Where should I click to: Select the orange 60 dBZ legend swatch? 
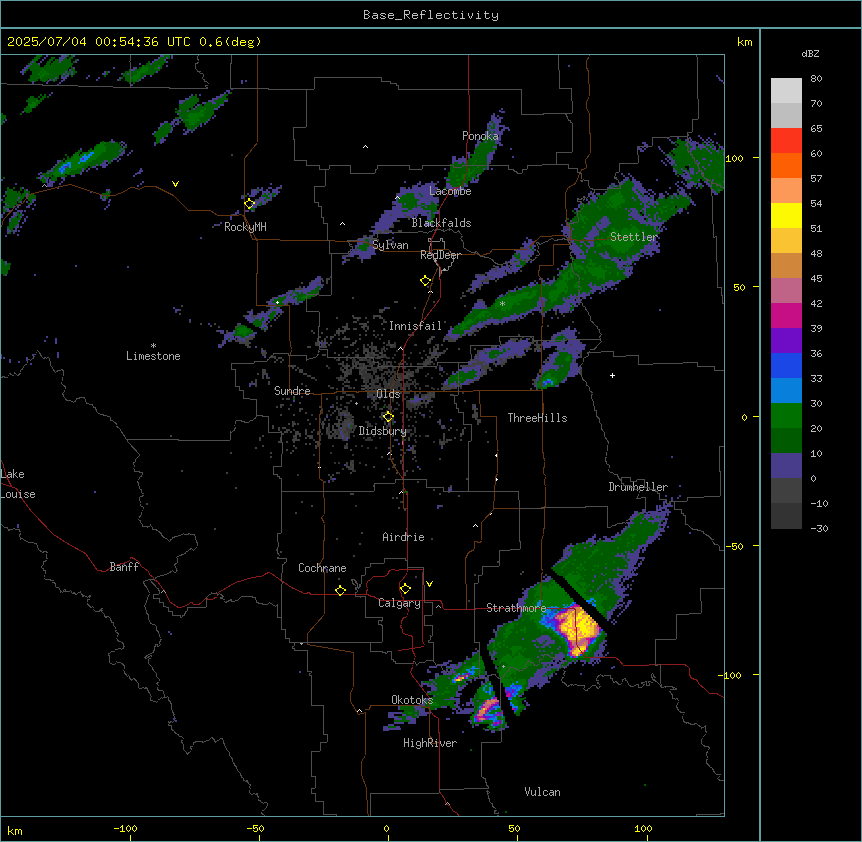click(x=786, y=165)
